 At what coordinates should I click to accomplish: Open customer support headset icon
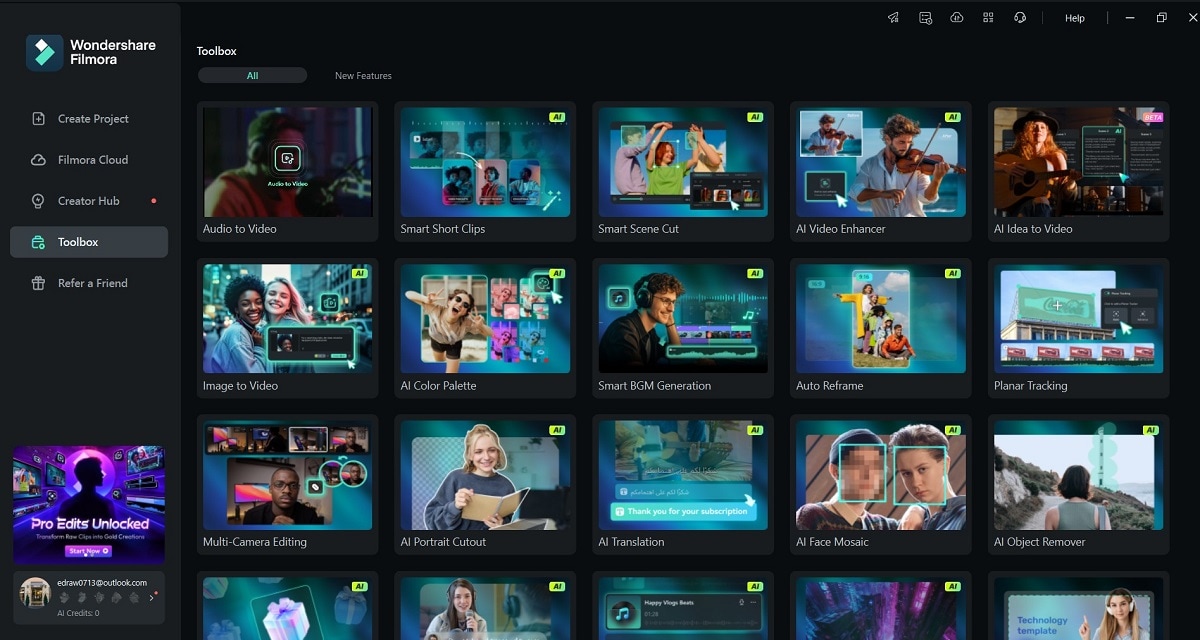pos(1020,18)
